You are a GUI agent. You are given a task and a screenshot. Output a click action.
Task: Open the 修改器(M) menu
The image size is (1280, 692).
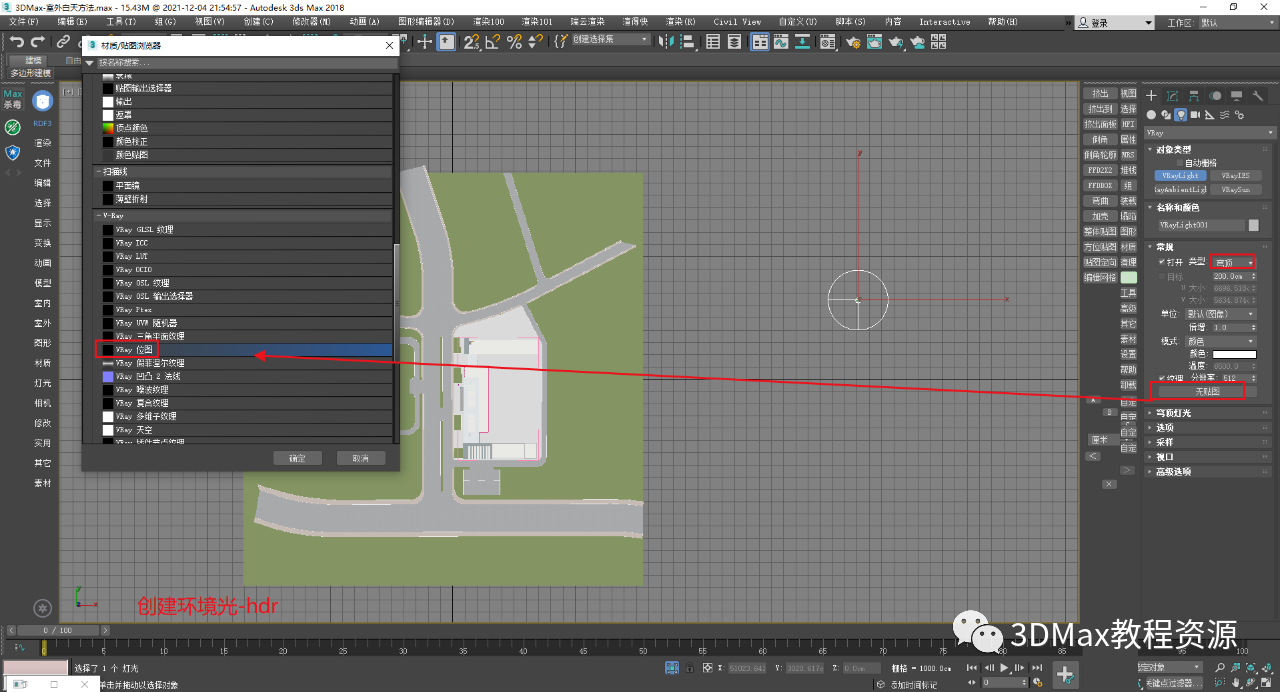(311, 22)
